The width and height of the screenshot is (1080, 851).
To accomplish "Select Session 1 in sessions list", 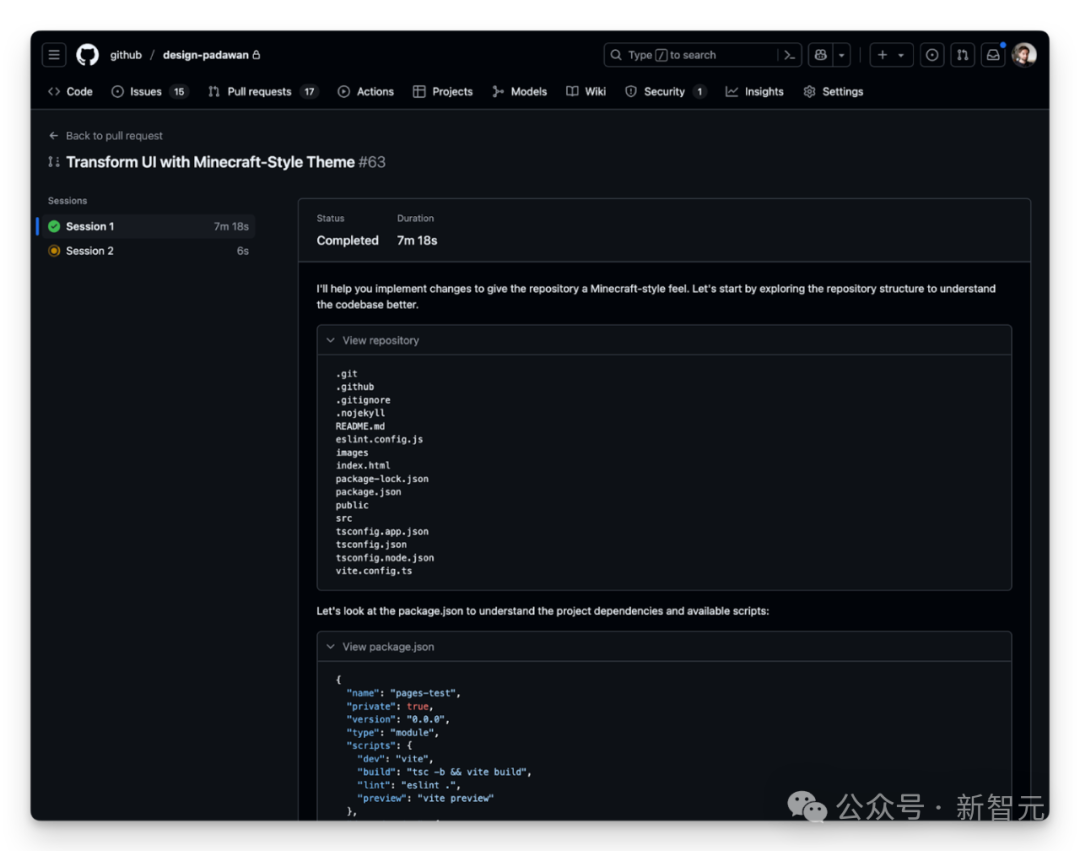I will (89, 227).
